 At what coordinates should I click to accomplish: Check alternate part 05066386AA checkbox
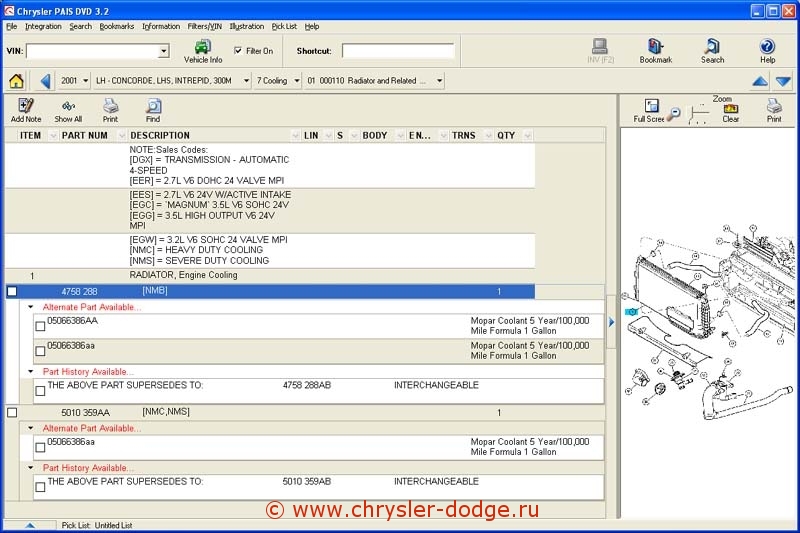pyautogui.click(x=40, y=326)
